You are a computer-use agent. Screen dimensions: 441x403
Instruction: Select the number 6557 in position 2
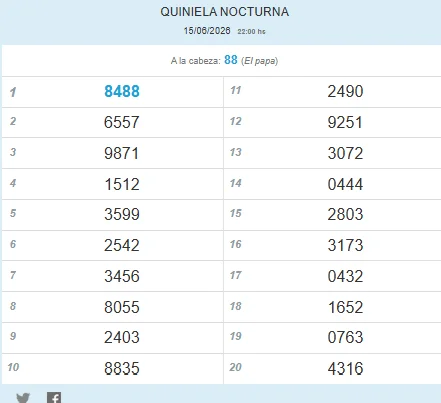(121, 122)
